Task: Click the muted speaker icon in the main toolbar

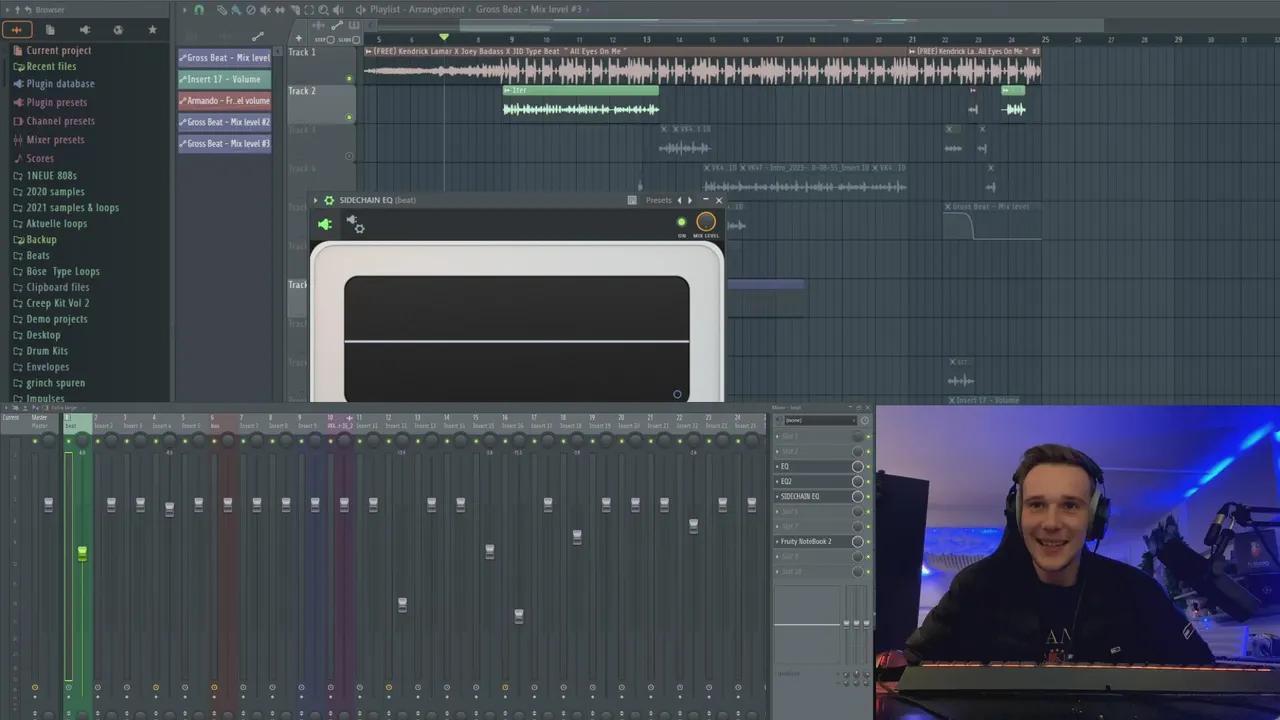Action: pos(266,9)
